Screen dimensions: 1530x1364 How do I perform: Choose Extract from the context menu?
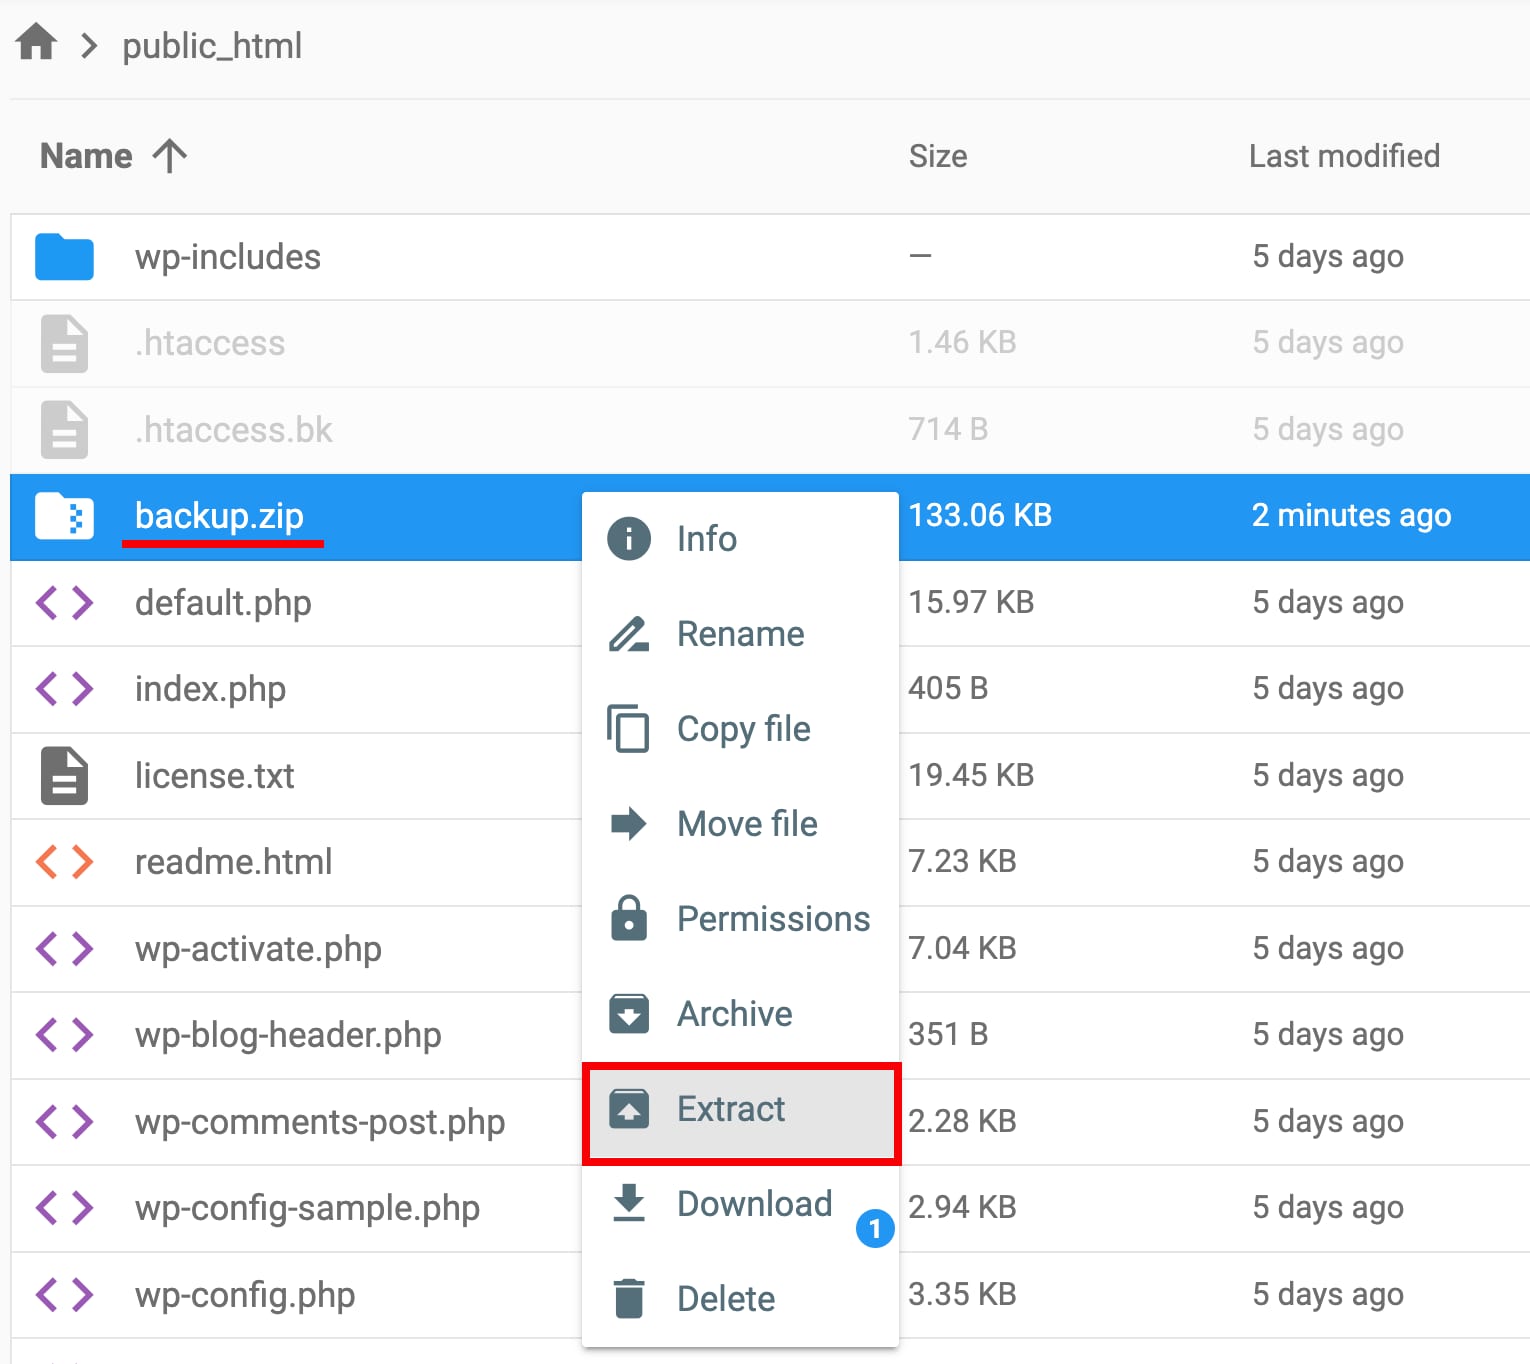731,1108
